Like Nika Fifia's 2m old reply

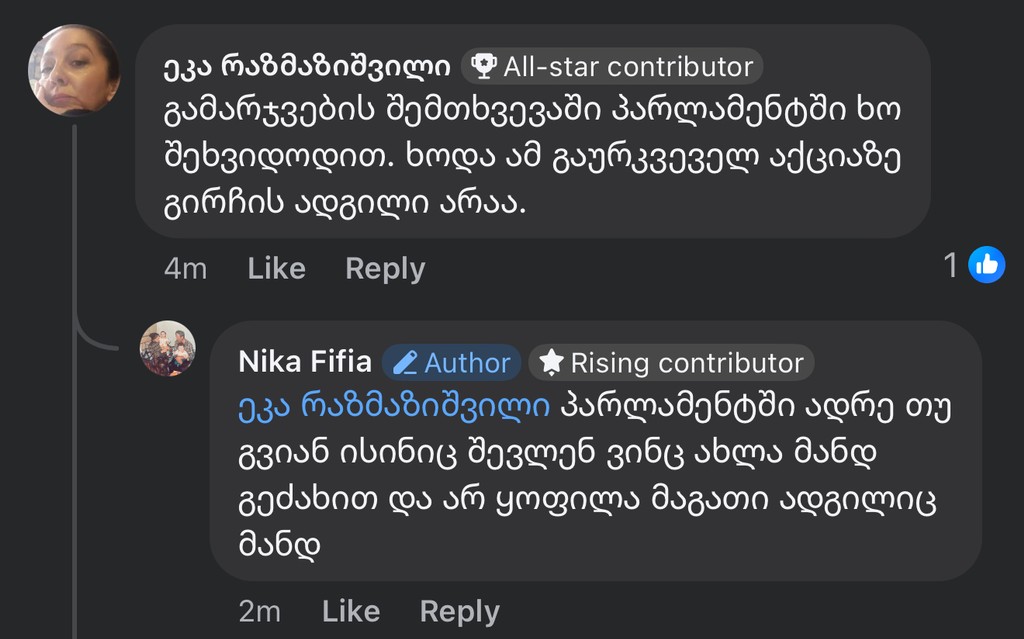pyautogui.click(x=351, y=611)
